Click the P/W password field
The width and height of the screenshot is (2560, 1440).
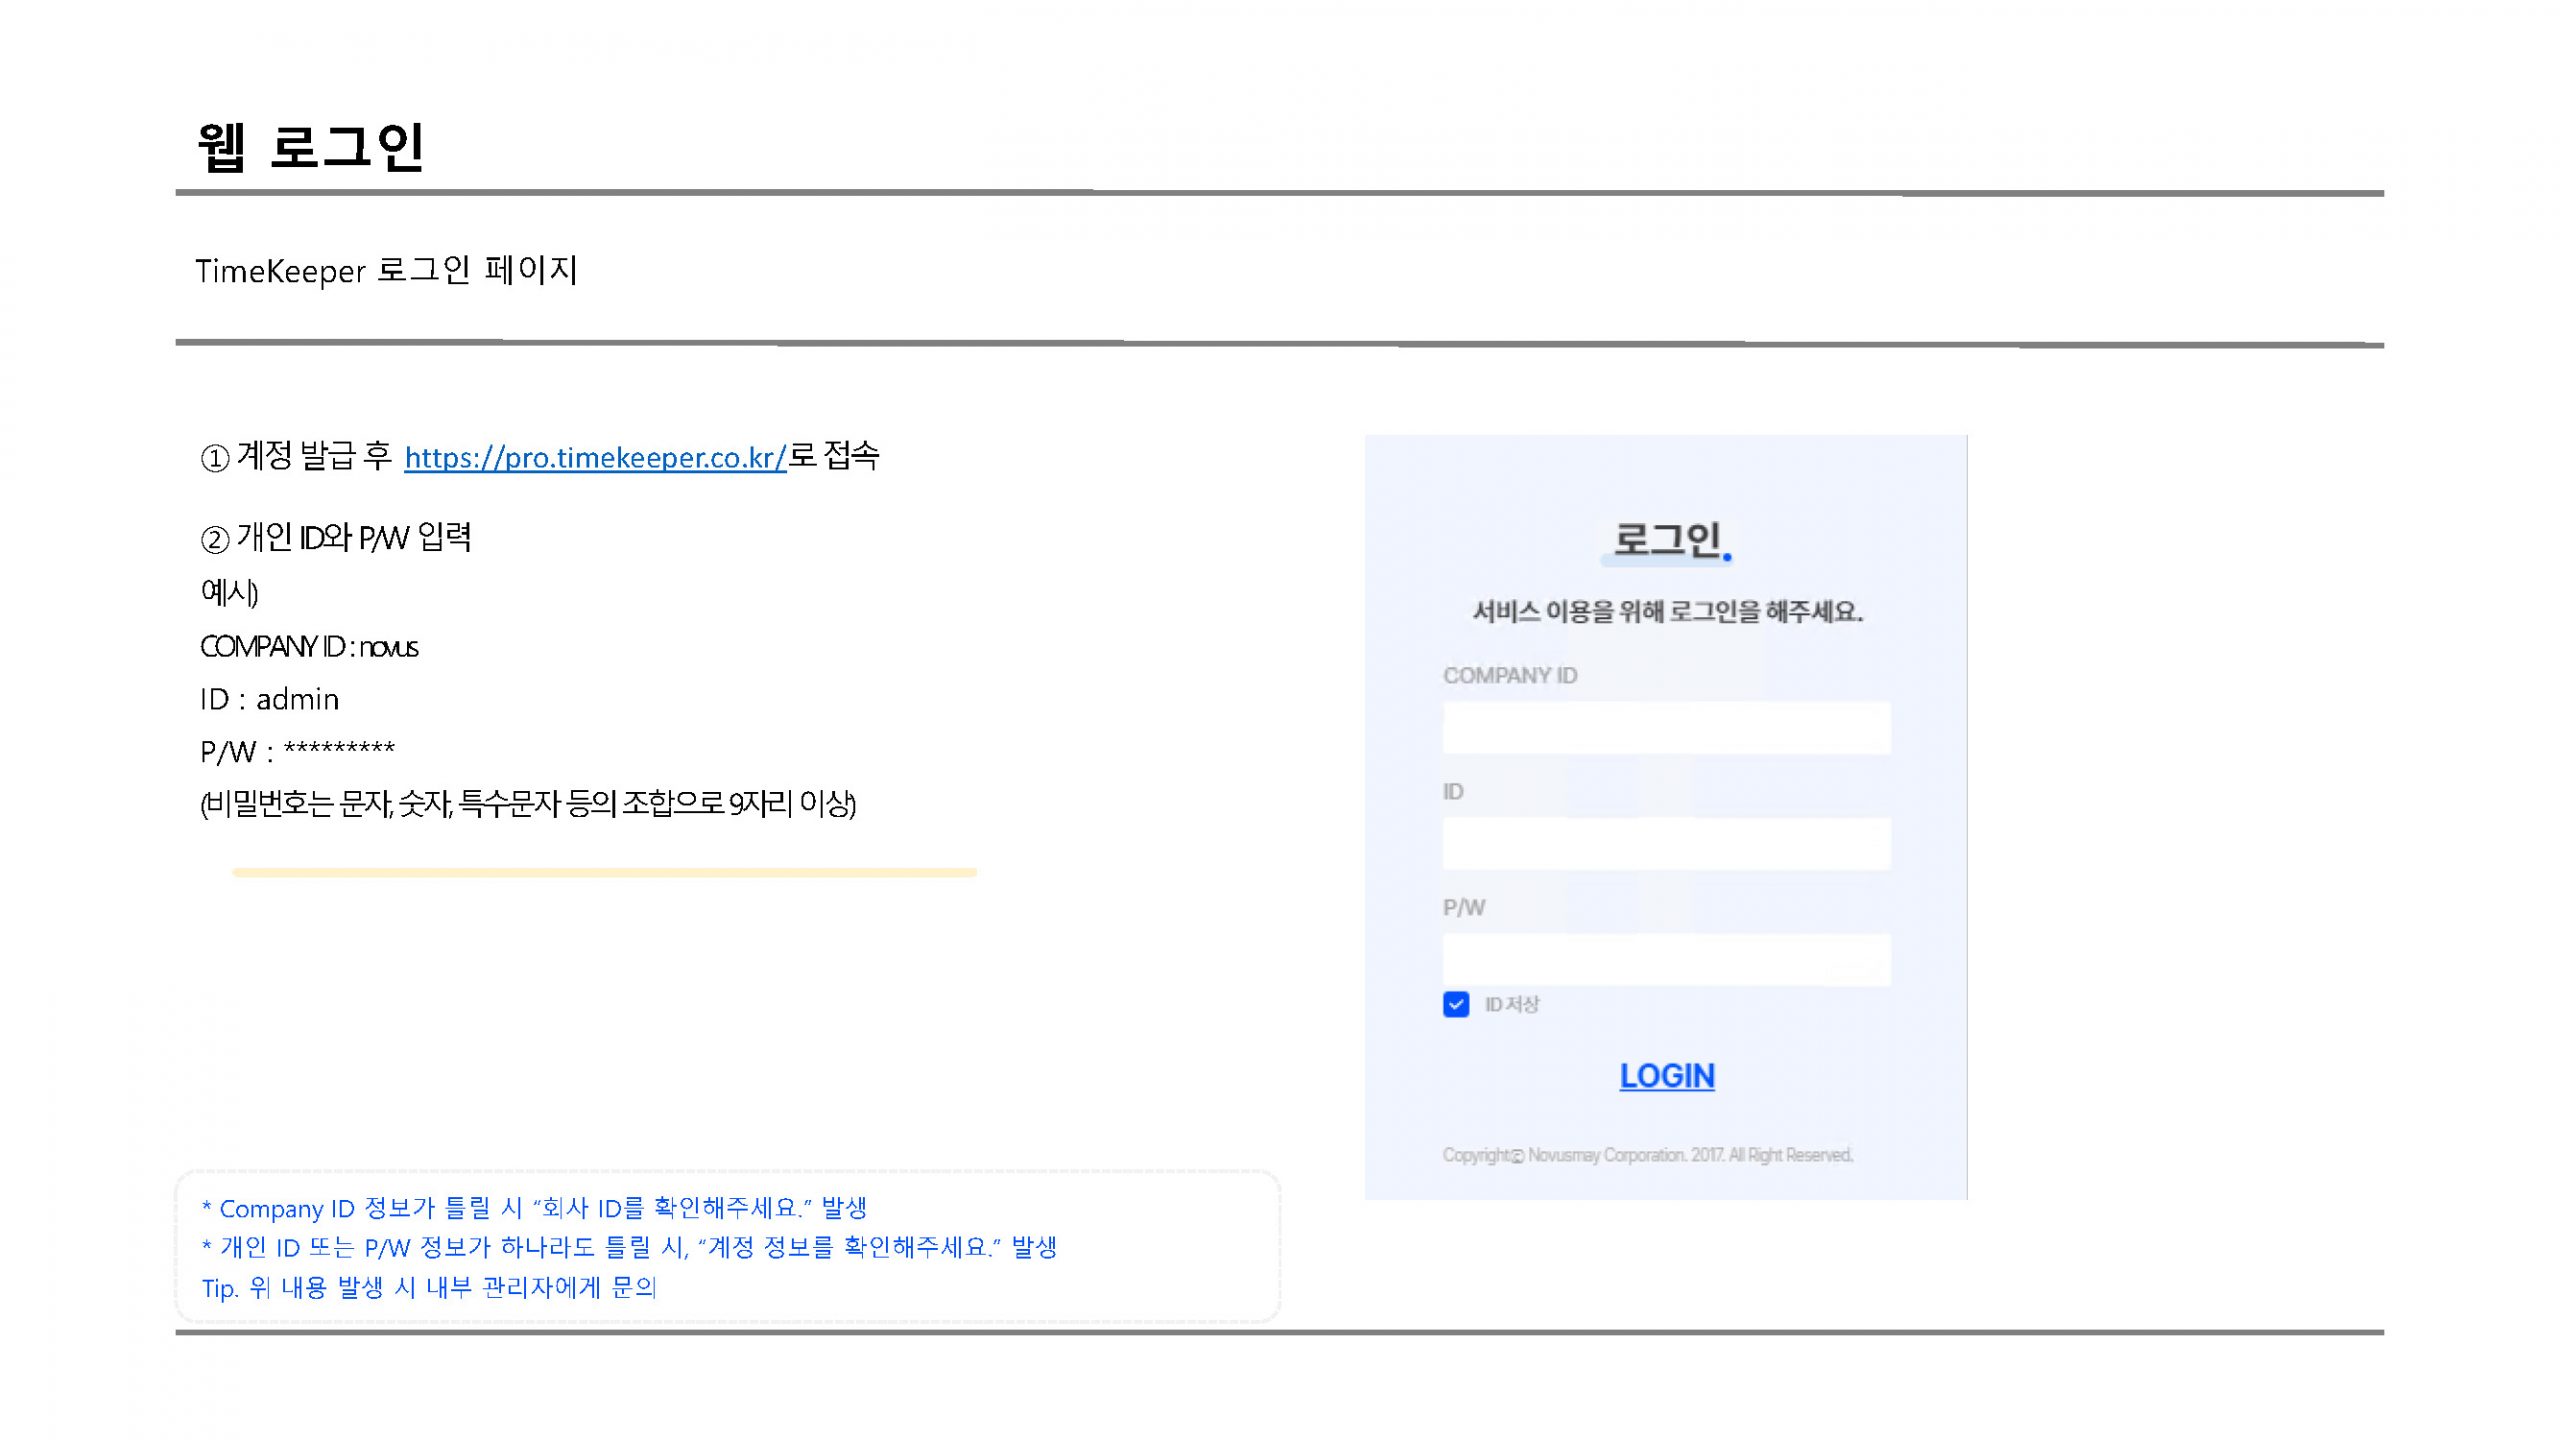pyautogui.click(x=1666, y=959)
